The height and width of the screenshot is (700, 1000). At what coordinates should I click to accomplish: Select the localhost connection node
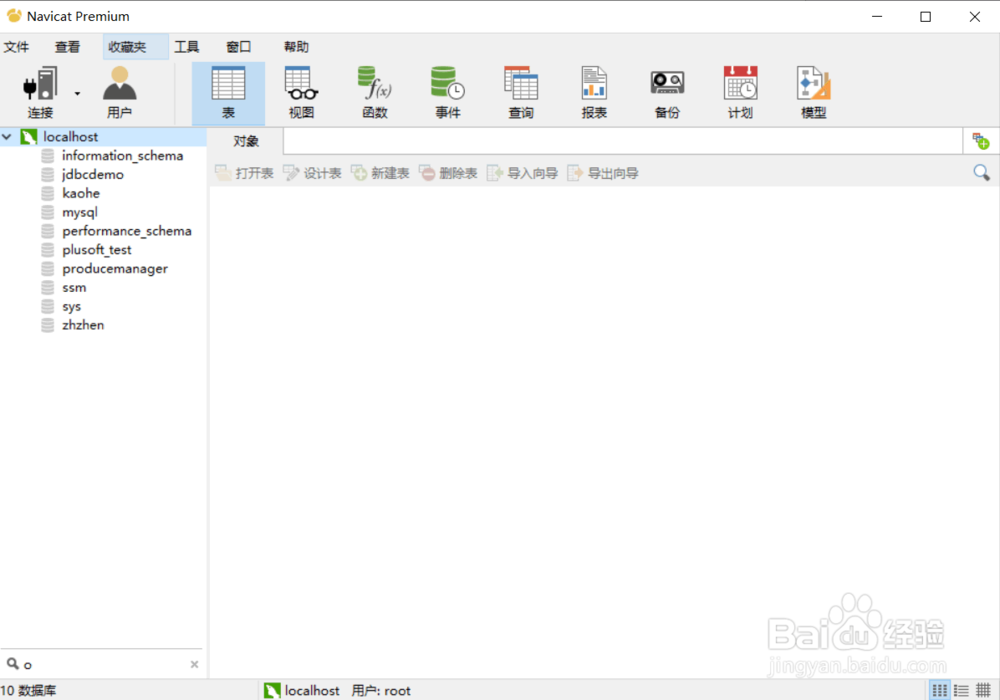70,136
